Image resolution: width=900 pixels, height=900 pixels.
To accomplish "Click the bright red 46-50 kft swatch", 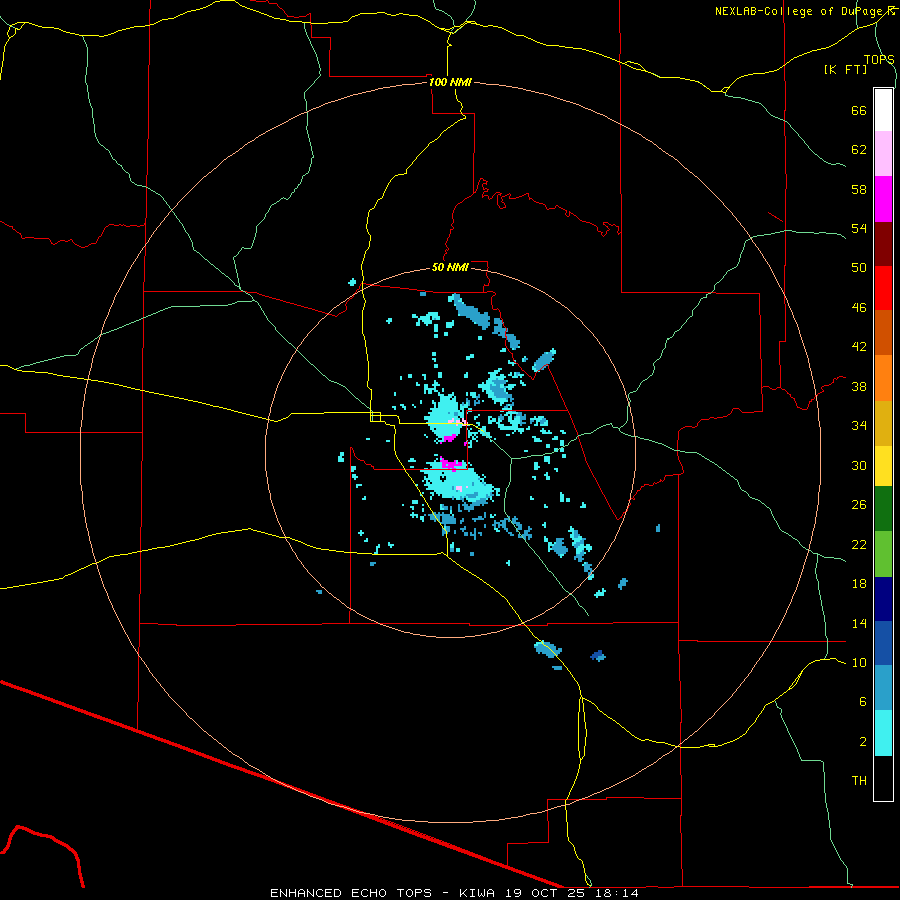I will tap(883, 288).
